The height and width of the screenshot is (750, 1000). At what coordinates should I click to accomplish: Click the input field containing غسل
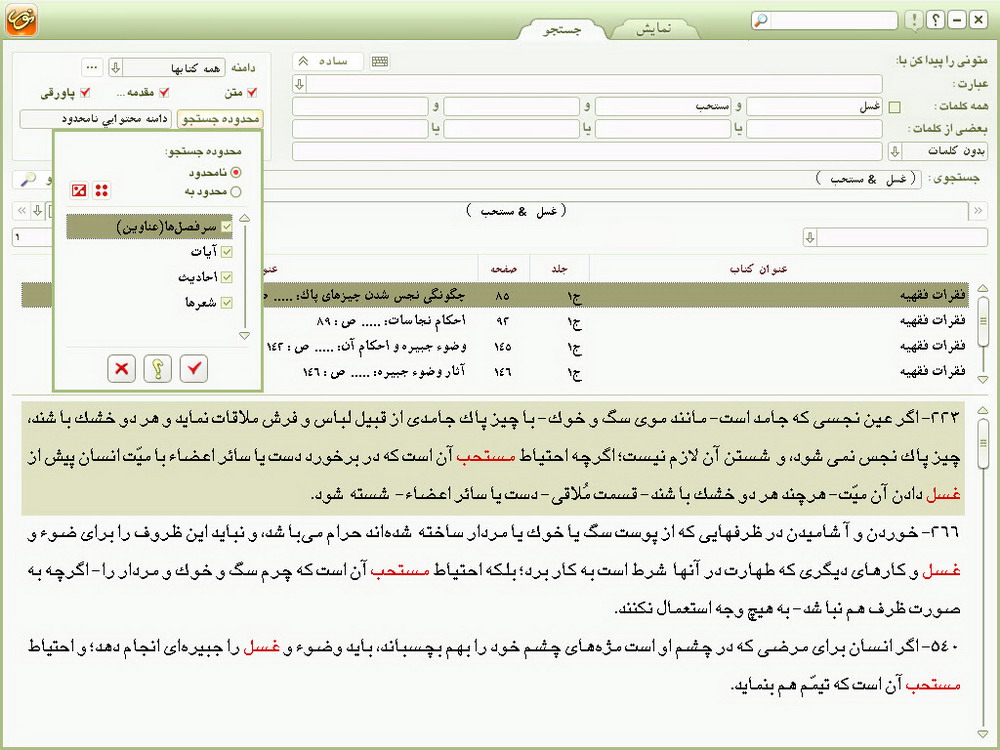coord(814,107)
